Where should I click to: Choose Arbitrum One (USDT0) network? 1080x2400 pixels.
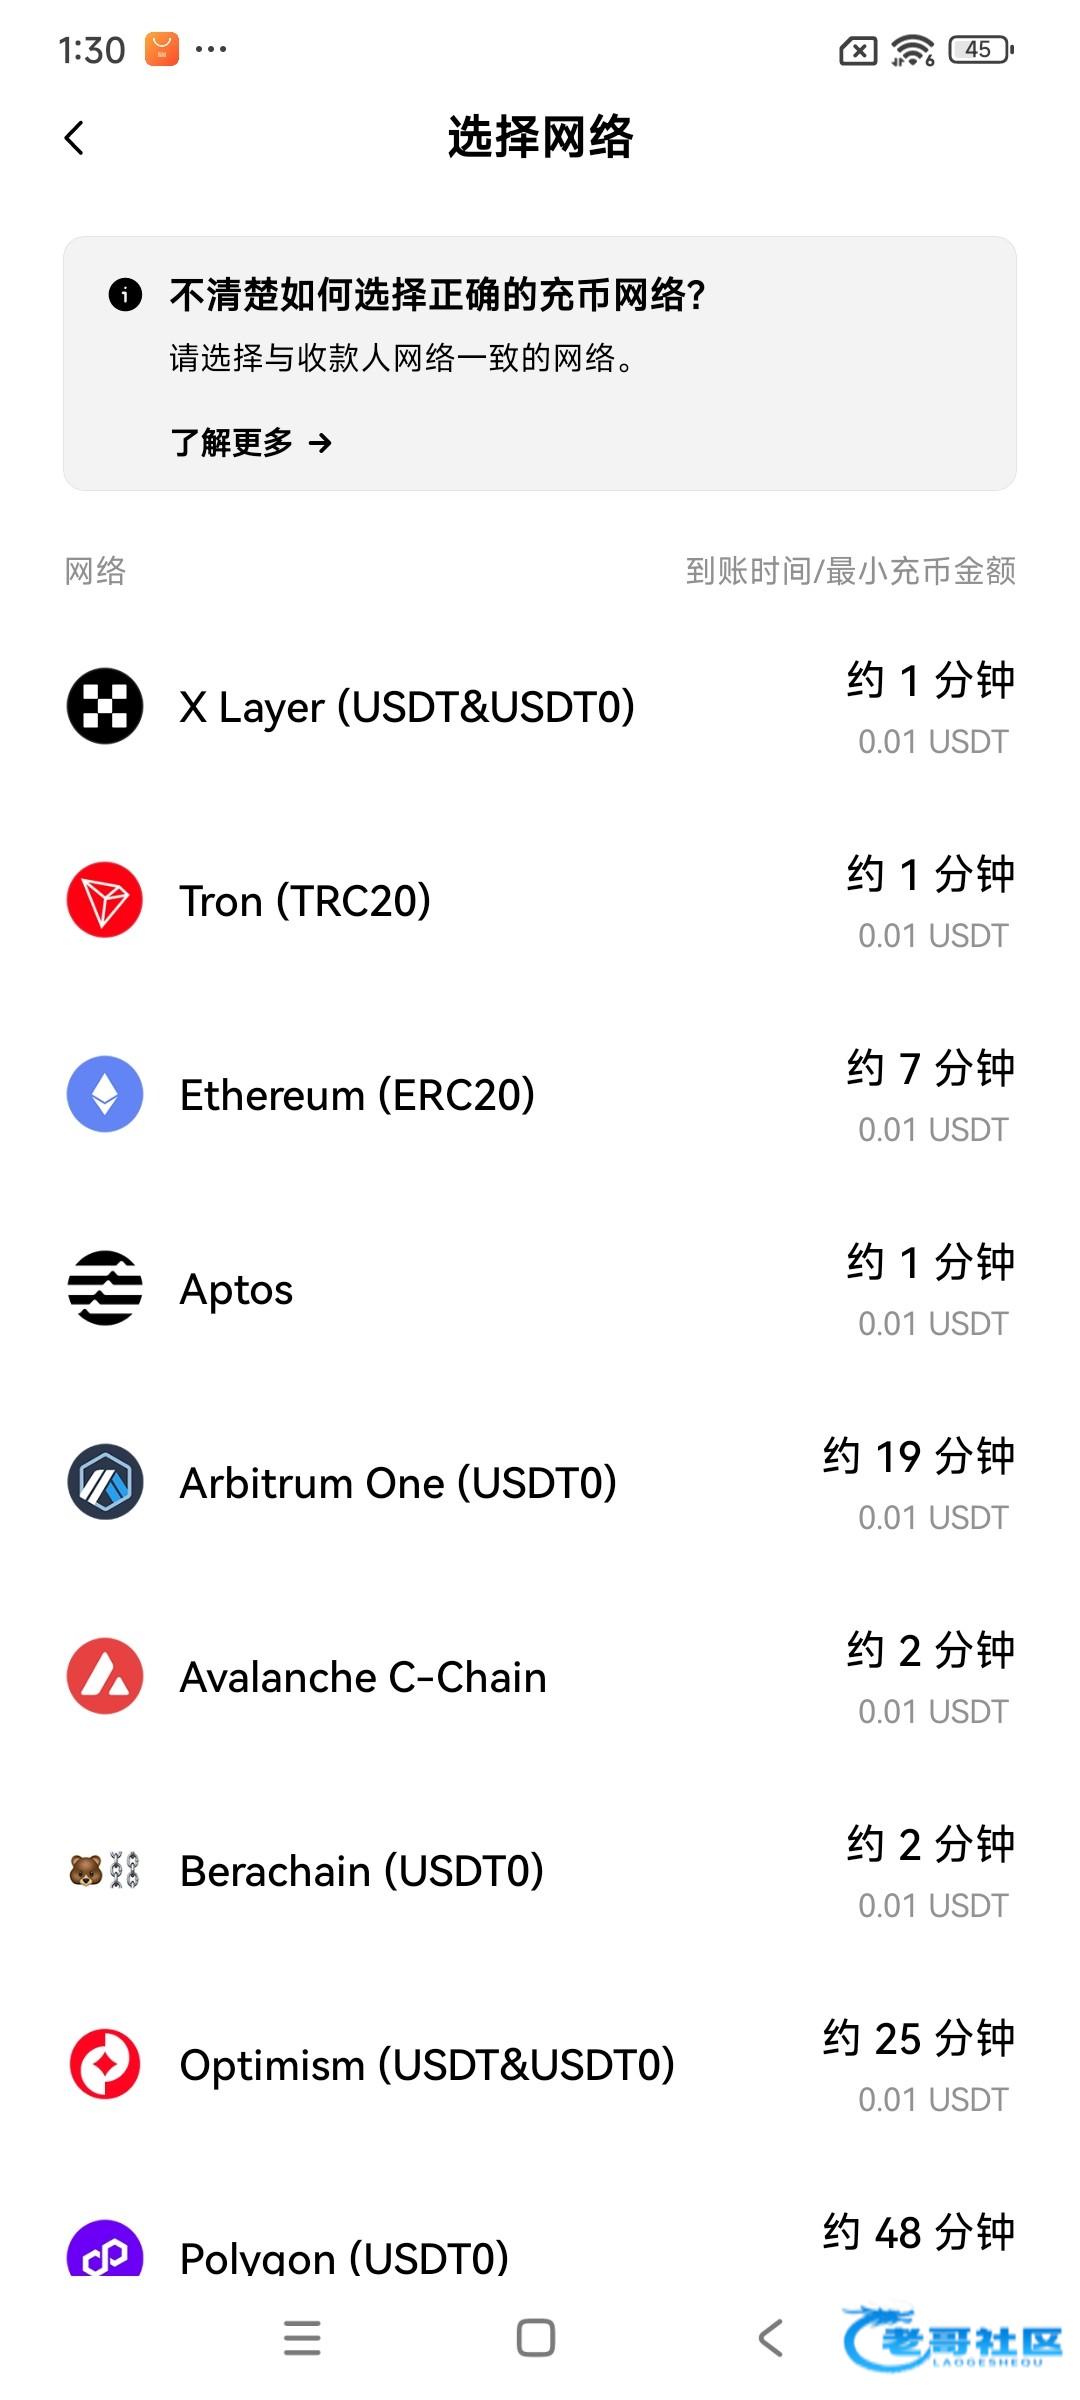(398, 1483)
